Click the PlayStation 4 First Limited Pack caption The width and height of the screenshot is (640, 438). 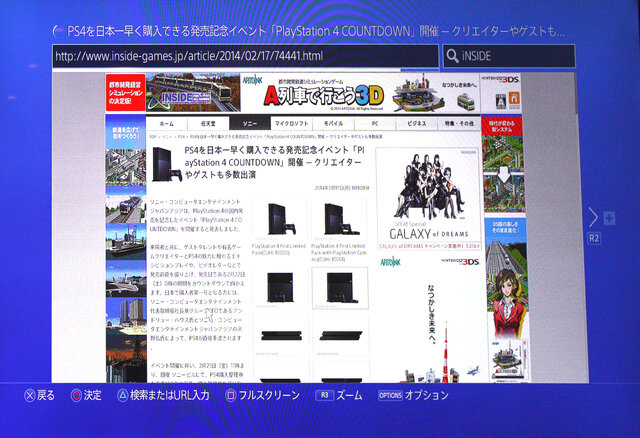[279, 249]
